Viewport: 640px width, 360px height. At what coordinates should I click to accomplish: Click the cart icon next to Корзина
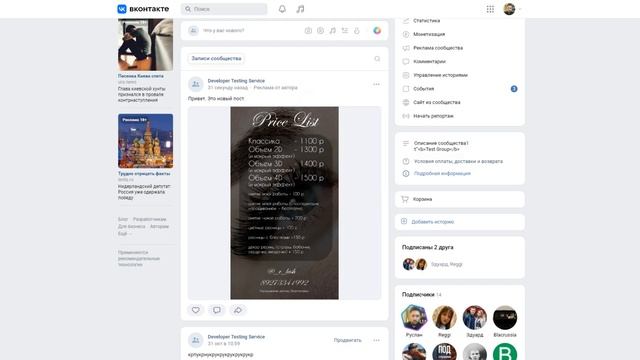coord(404,199)
